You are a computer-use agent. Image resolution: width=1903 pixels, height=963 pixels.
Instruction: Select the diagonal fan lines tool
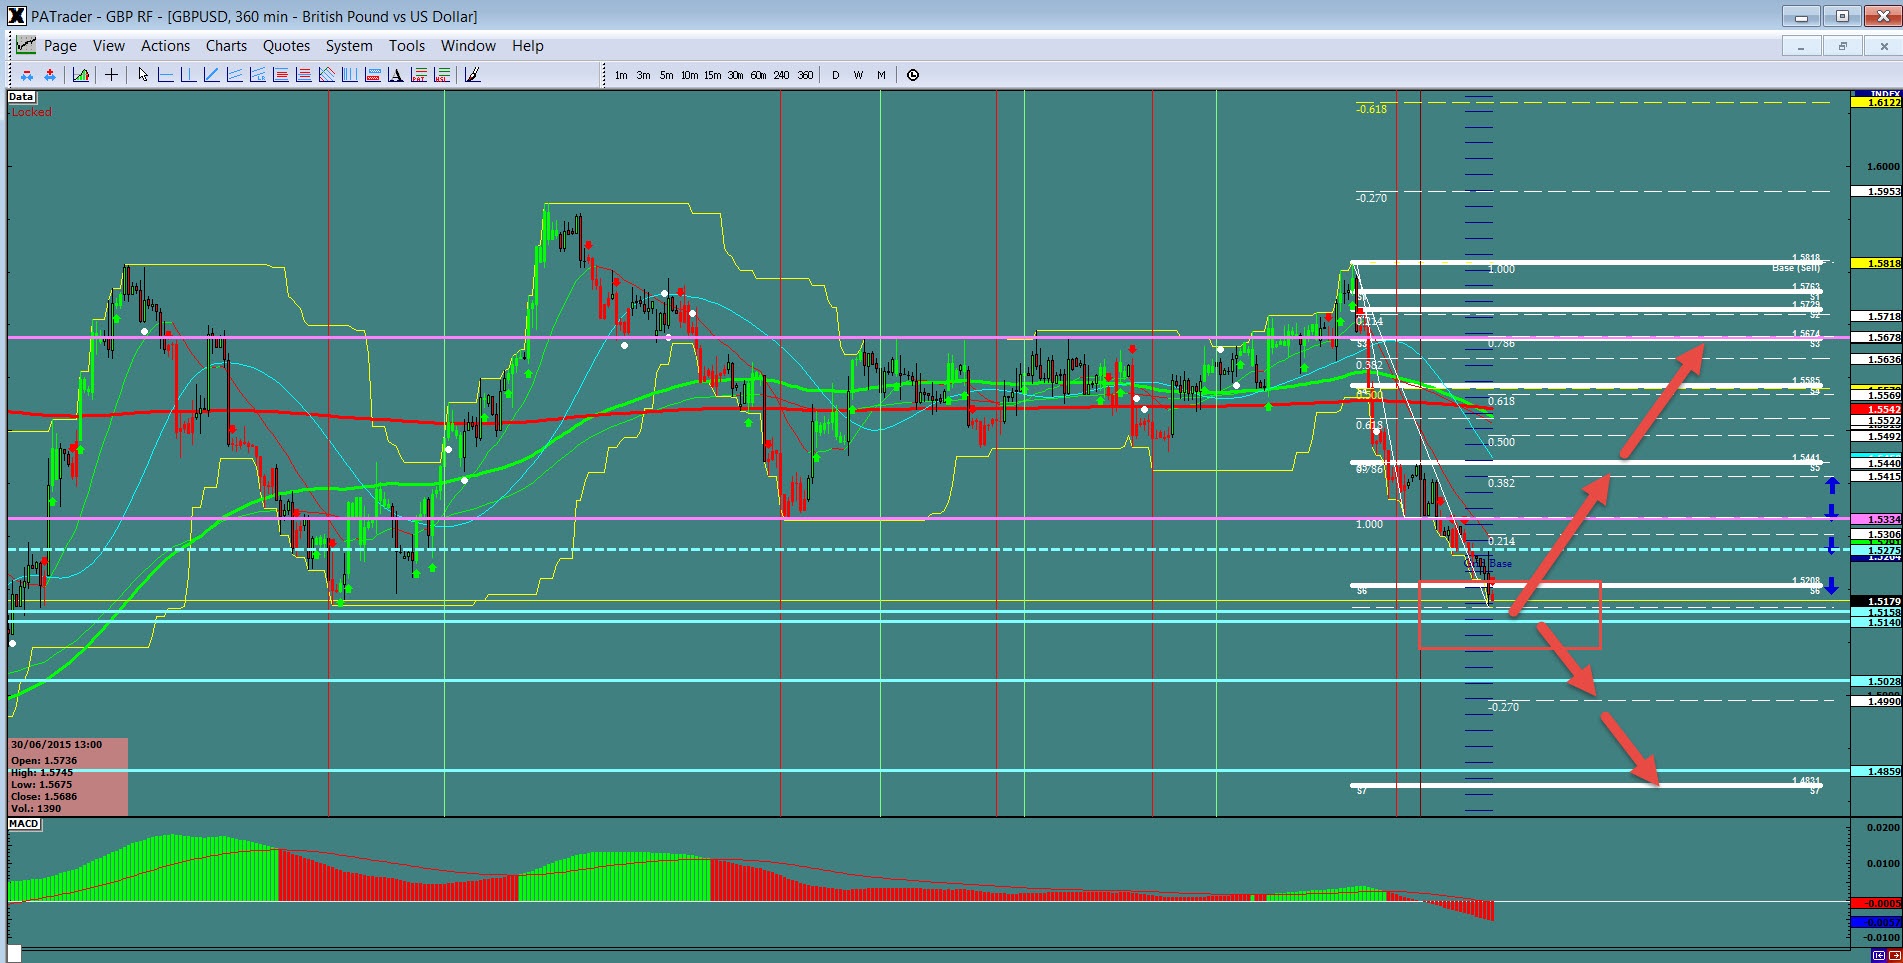[326, 75]
